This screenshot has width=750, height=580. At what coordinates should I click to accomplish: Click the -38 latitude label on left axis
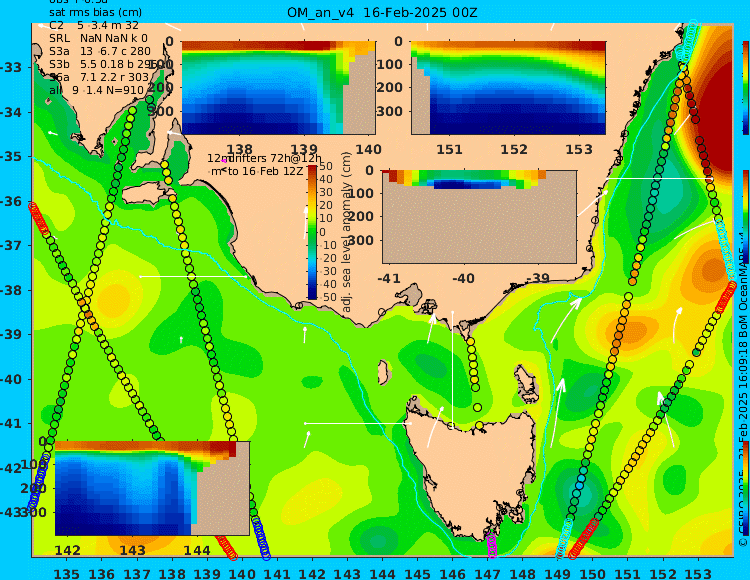click(11, 290)
